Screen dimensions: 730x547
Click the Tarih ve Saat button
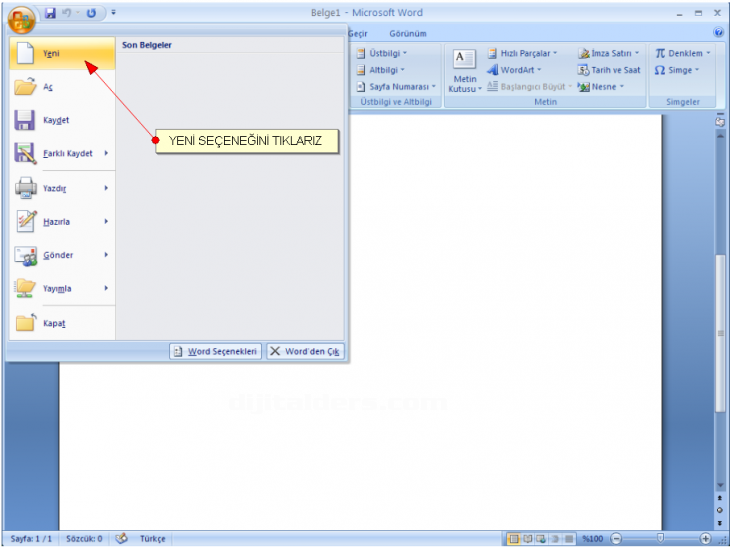(609, 70)
